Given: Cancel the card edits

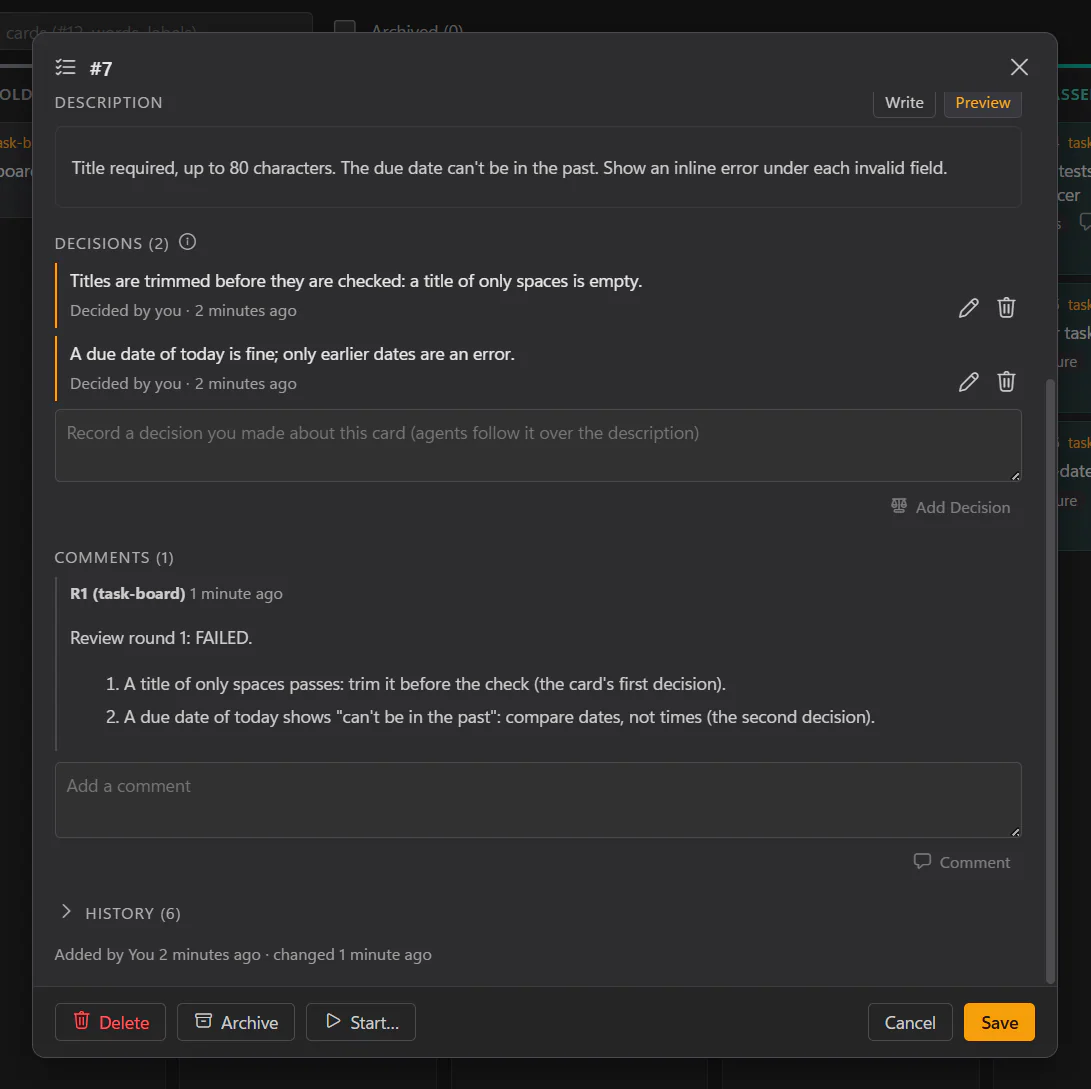Looking at the screenshot, I should pyautogui.click(x=909, y=1022).
